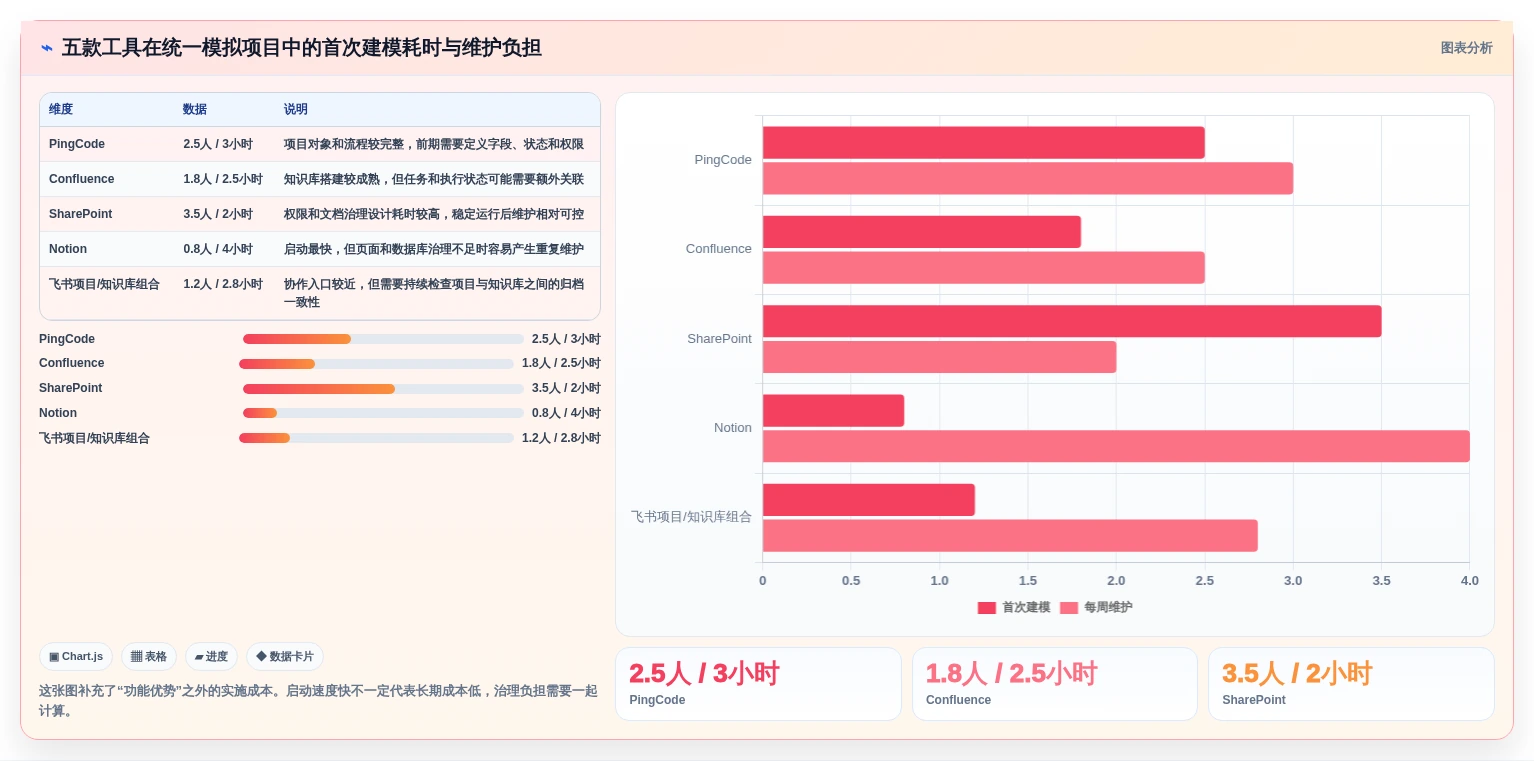This screenshot has height=761, width=1534.
Task: Click the PingCode 首次建模 chart bar
Action: [983, 143]
